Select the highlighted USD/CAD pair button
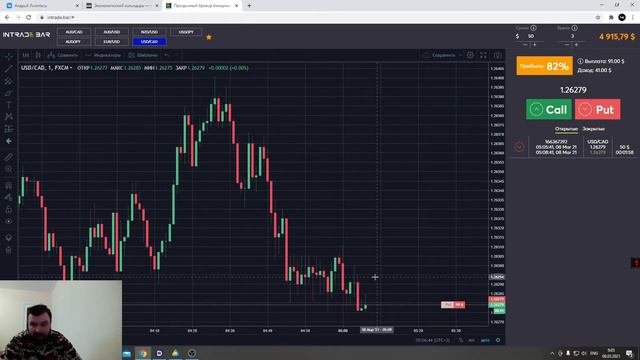Screen dimensions: 640x360 [149, 42]
